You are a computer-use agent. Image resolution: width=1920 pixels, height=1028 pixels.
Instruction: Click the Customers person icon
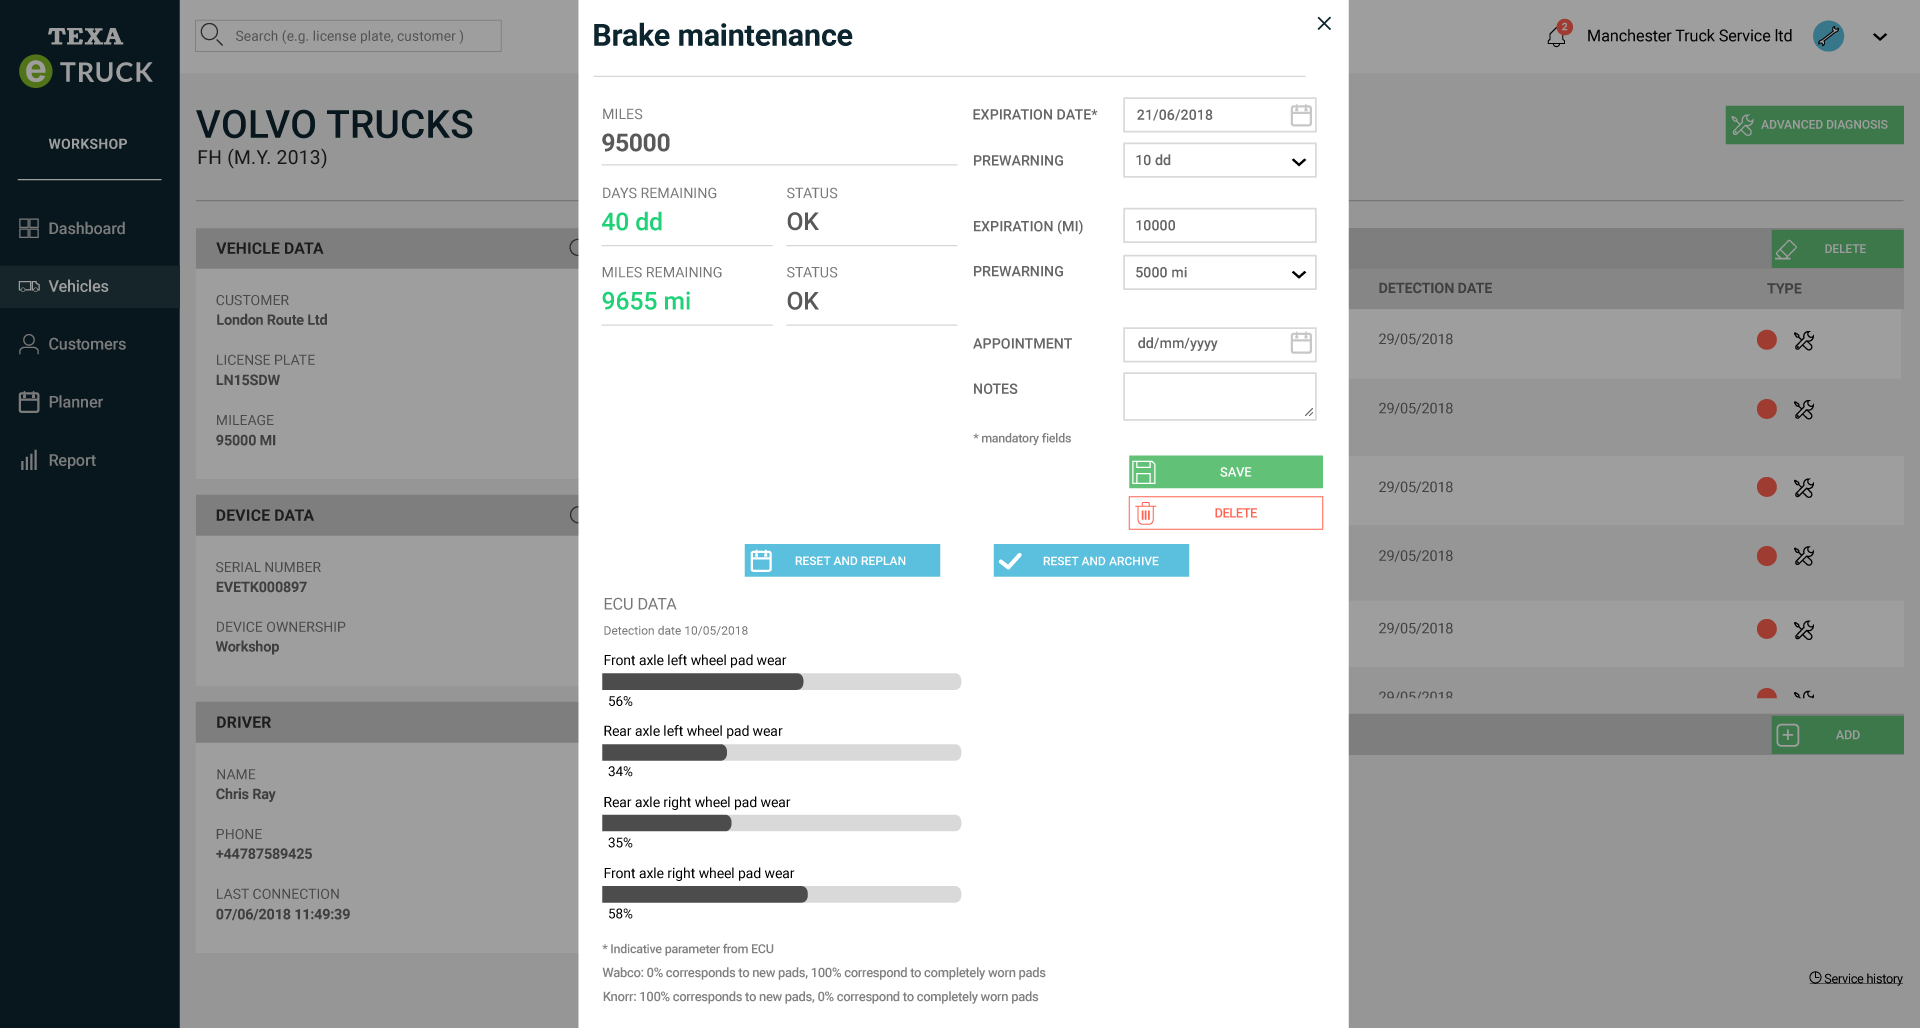(x=29, y=344)
